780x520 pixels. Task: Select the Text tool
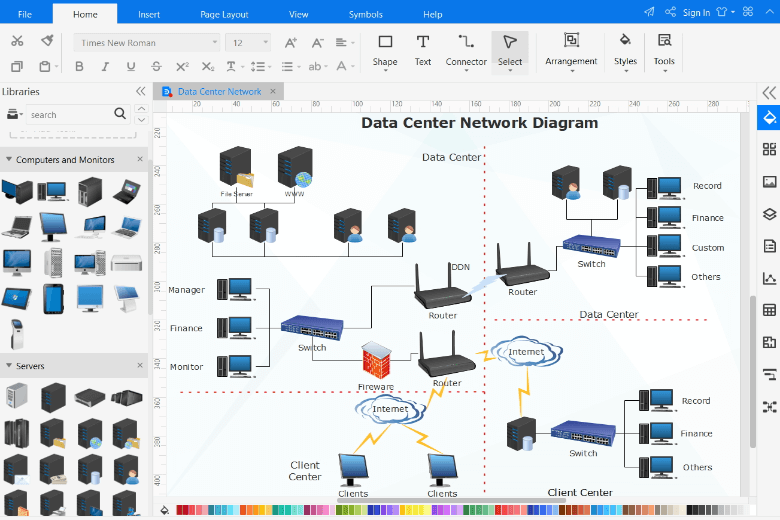pyautogui.click(x=422, y=51)
